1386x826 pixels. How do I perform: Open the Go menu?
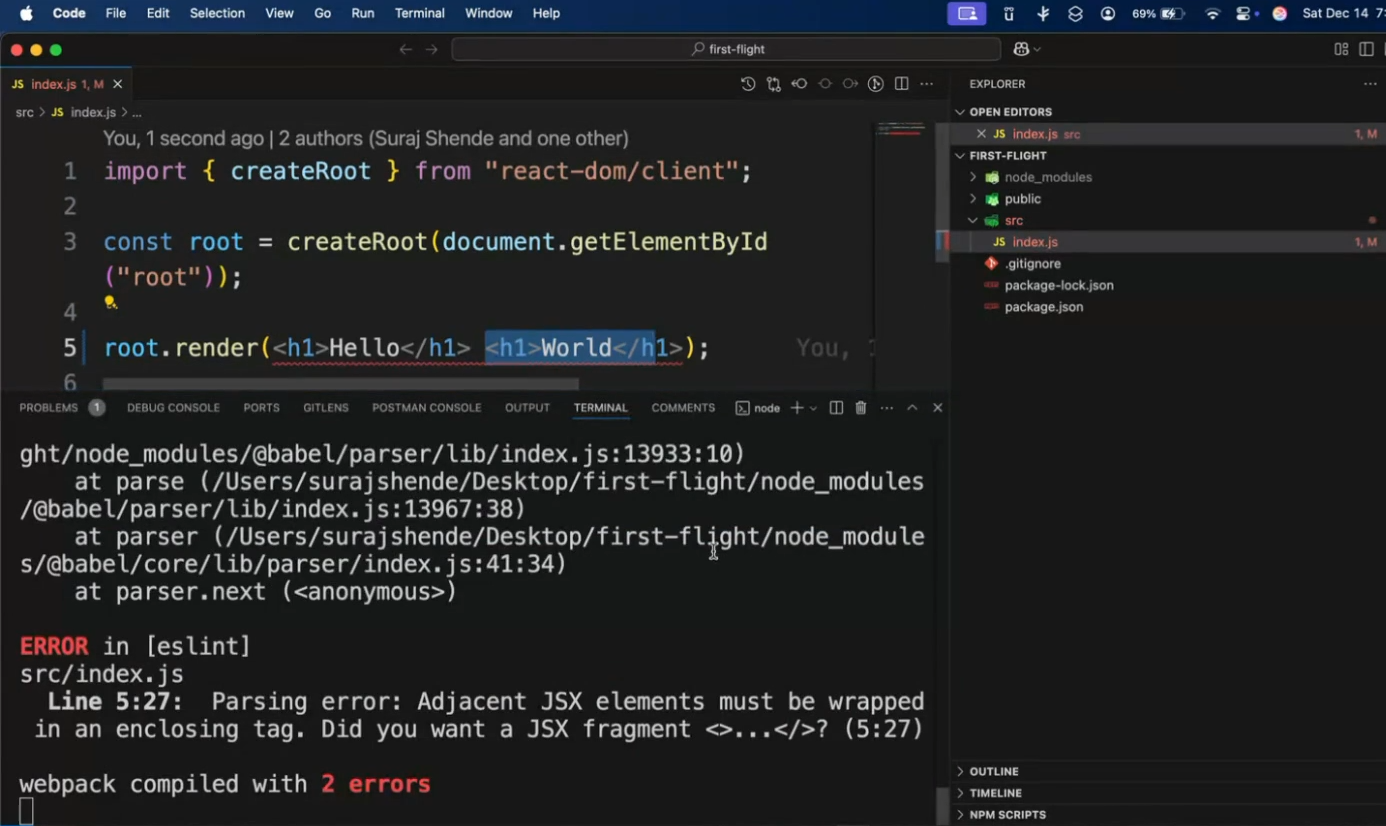pyautogui.click(x=322, y=13)
